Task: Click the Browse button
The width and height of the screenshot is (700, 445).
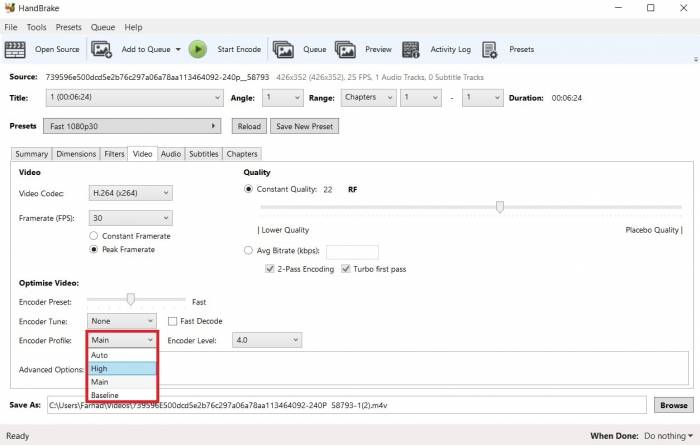Action: tap(672, 405)
